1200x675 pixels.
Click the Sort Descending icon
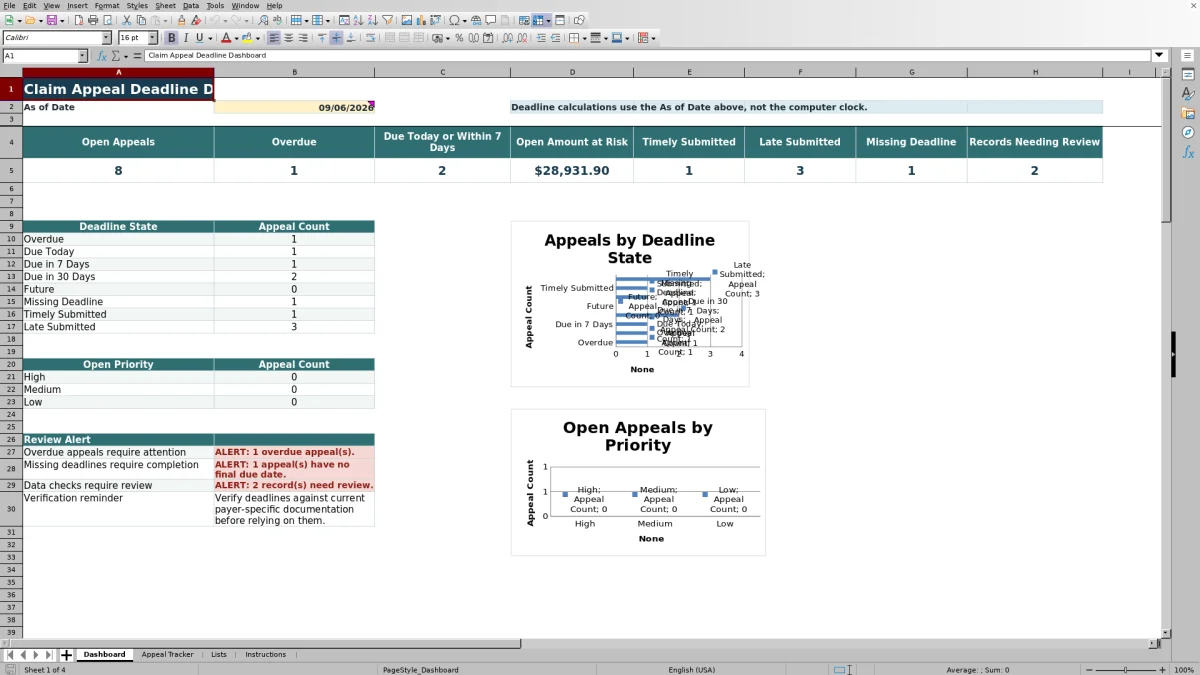pos(372,20)
